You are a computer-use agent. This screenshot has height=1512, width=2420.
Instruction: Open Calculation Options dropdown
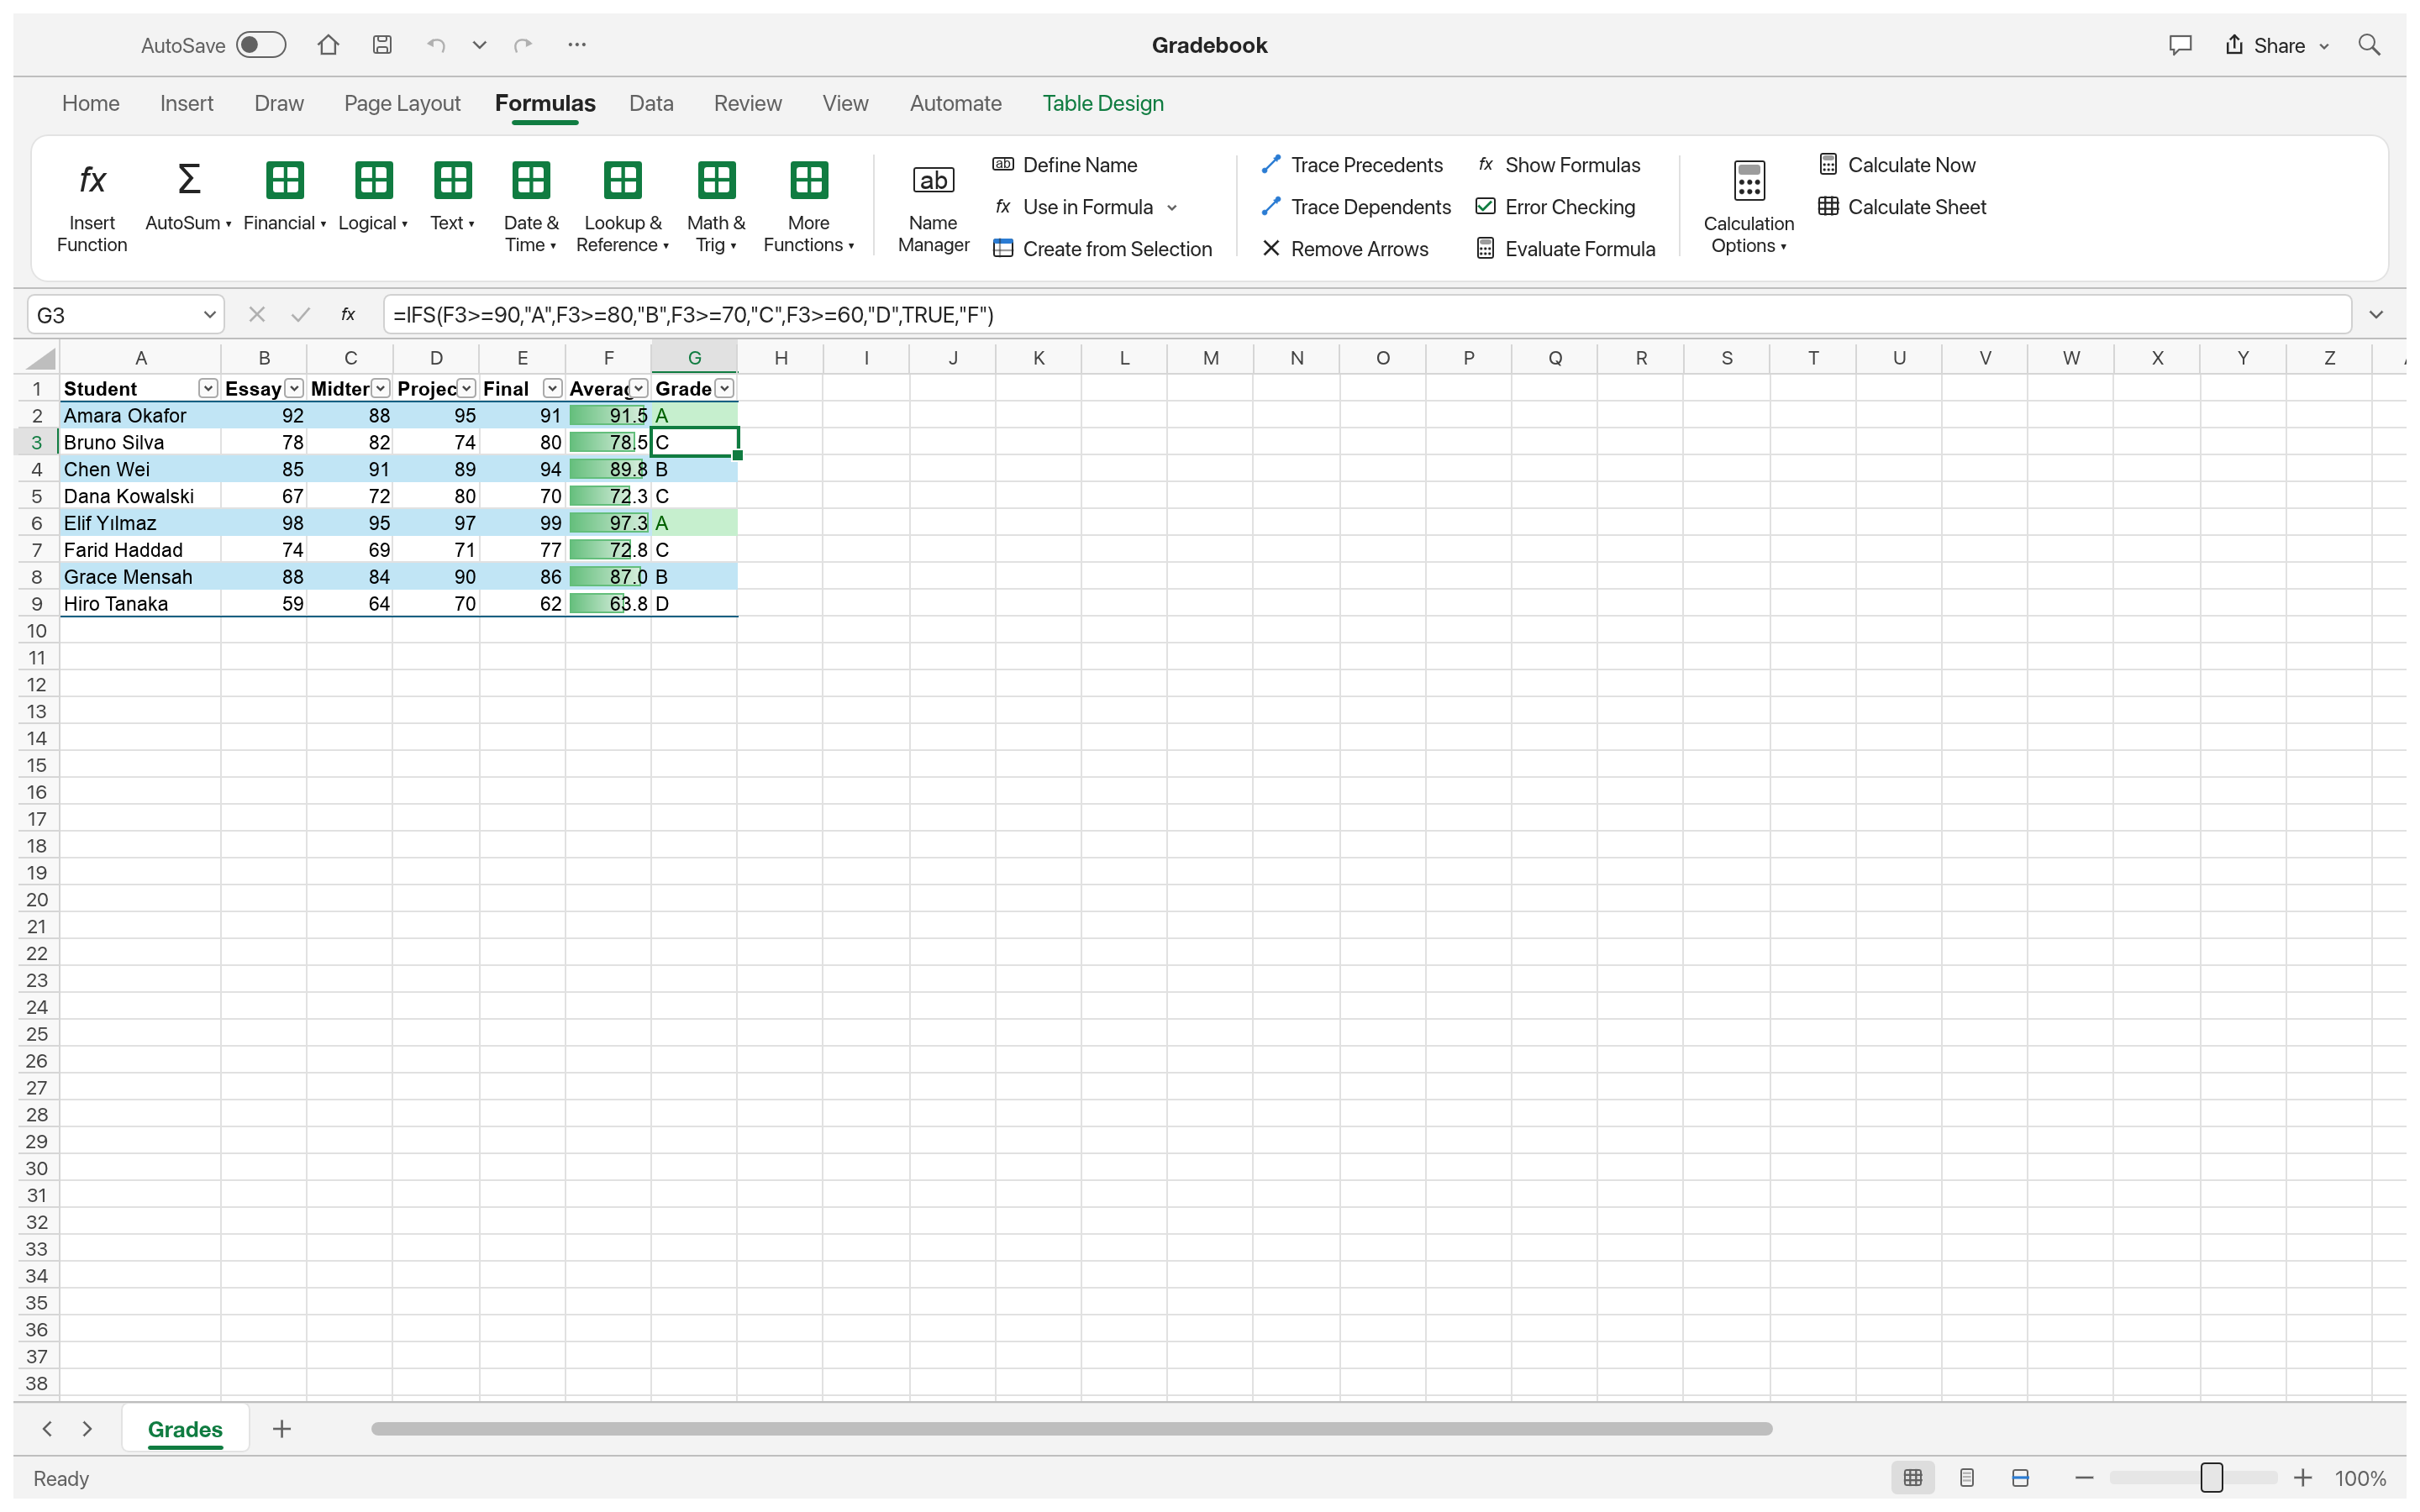[1748, 206]
